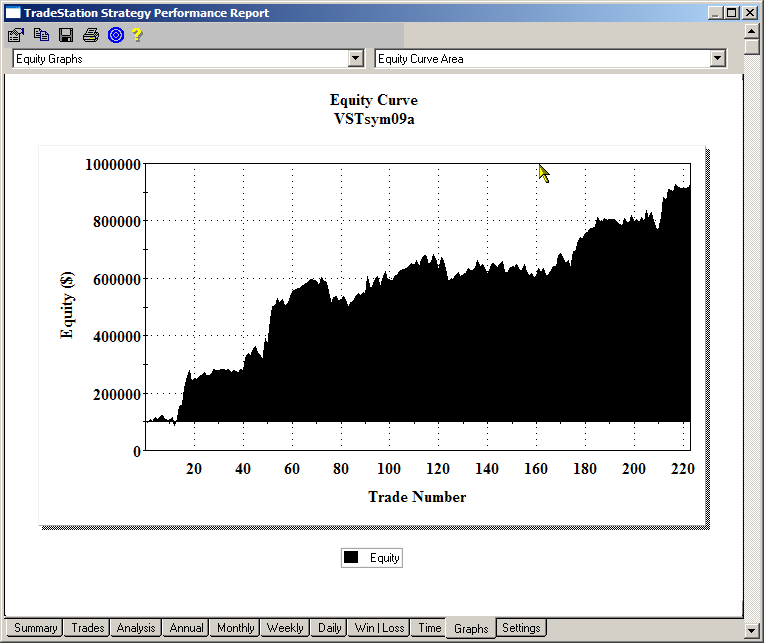Click the 800000 y-axis value
Image resolution: width=764 pixels, height=643 pixels.
(x=117, y=222)
